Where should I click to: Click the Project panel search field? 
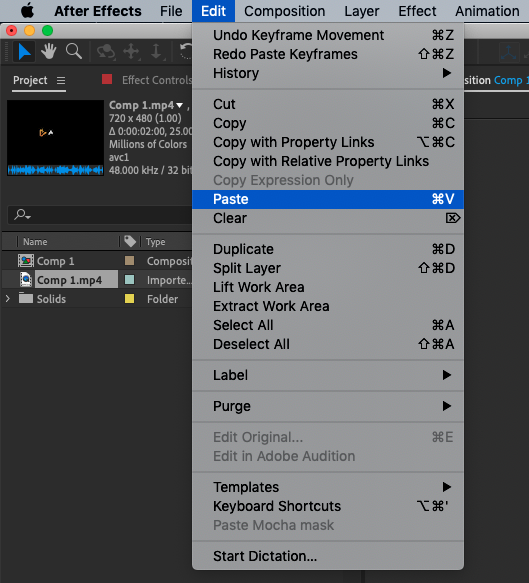tap(100, 215)
